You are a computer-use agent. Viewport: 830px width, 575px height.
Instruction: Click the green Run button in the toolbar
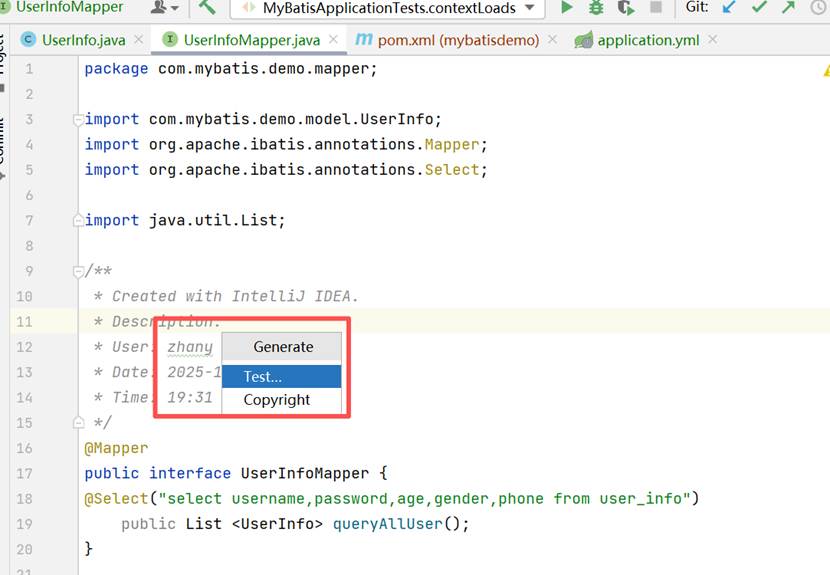(566, 7)
